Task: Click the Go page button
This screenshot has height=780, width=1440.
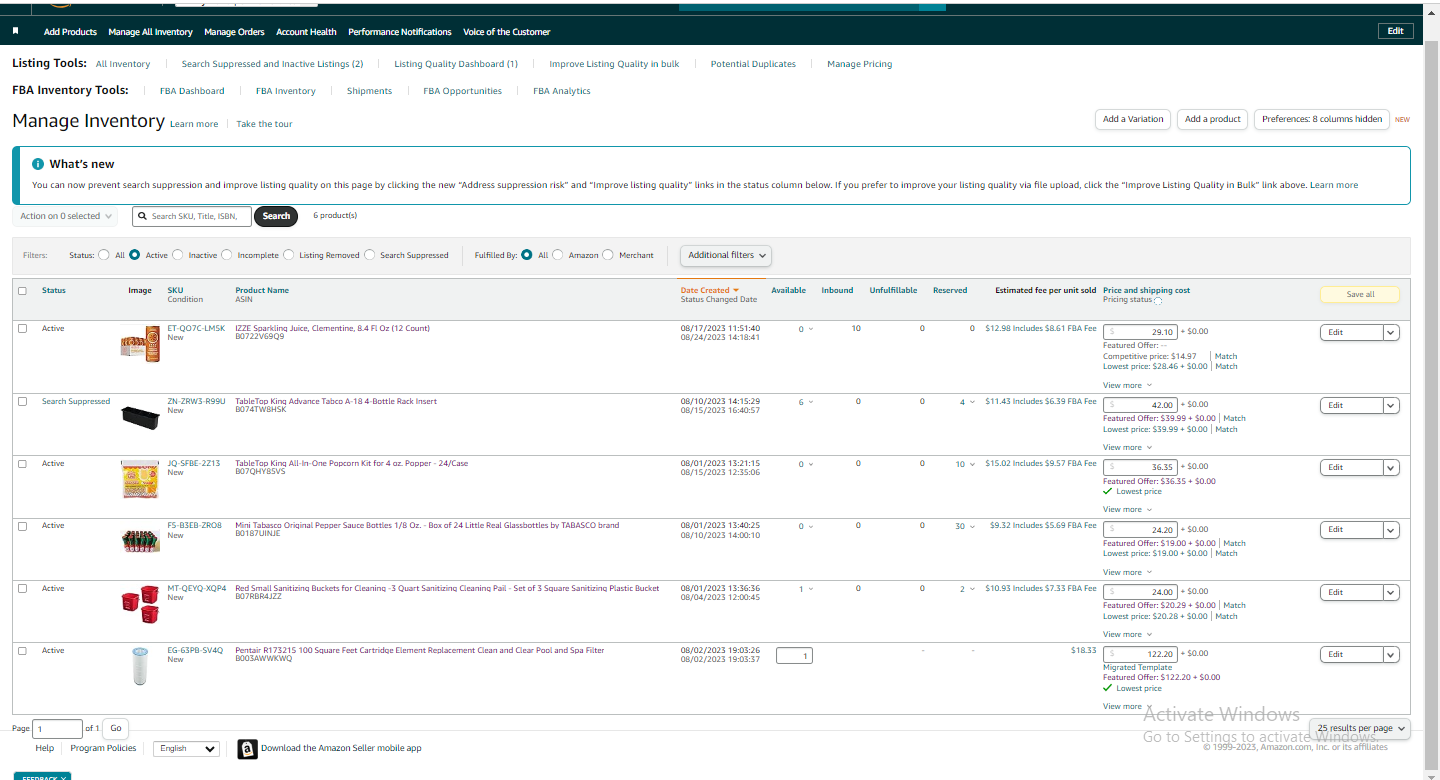Action: click(116, 729)
